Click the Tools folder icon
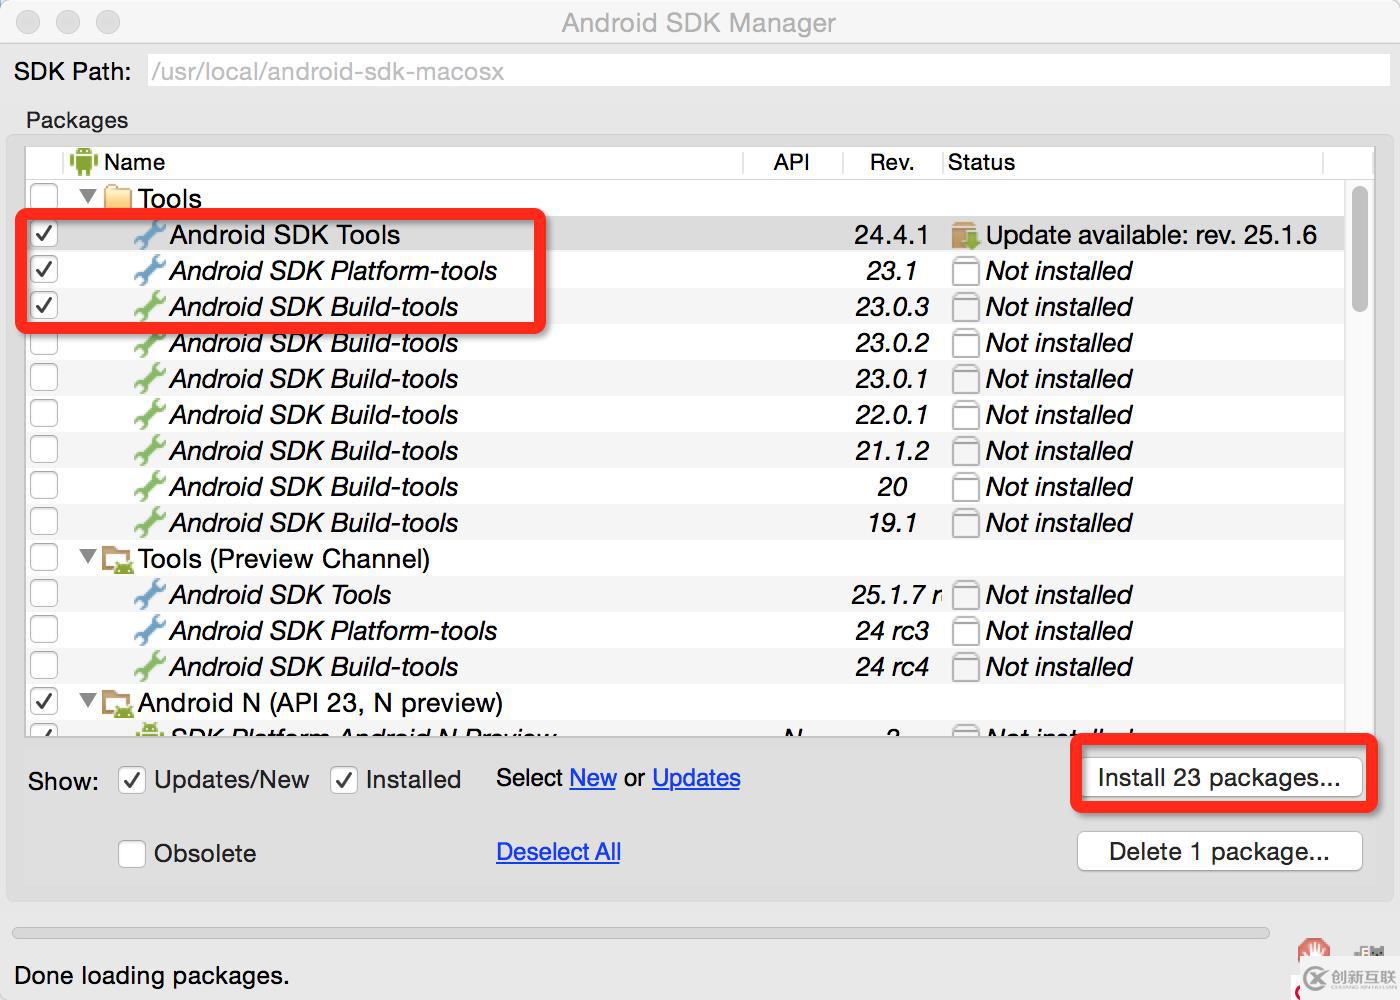 [118, 197]
